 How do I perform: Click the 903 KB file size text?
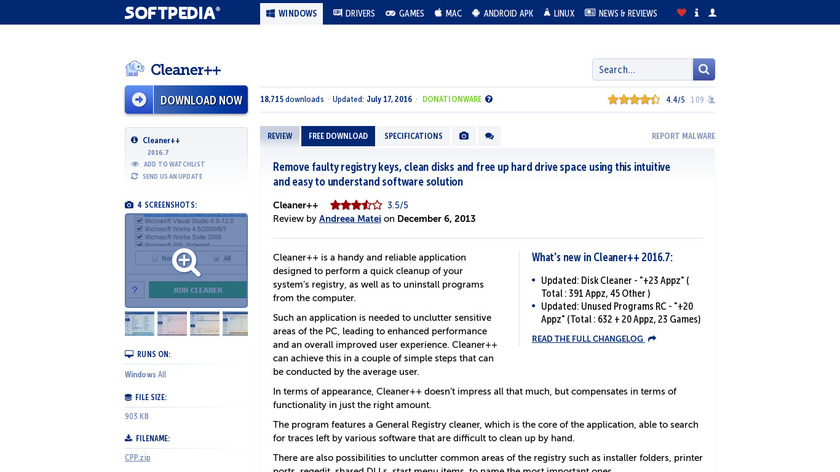coord(137,416)
